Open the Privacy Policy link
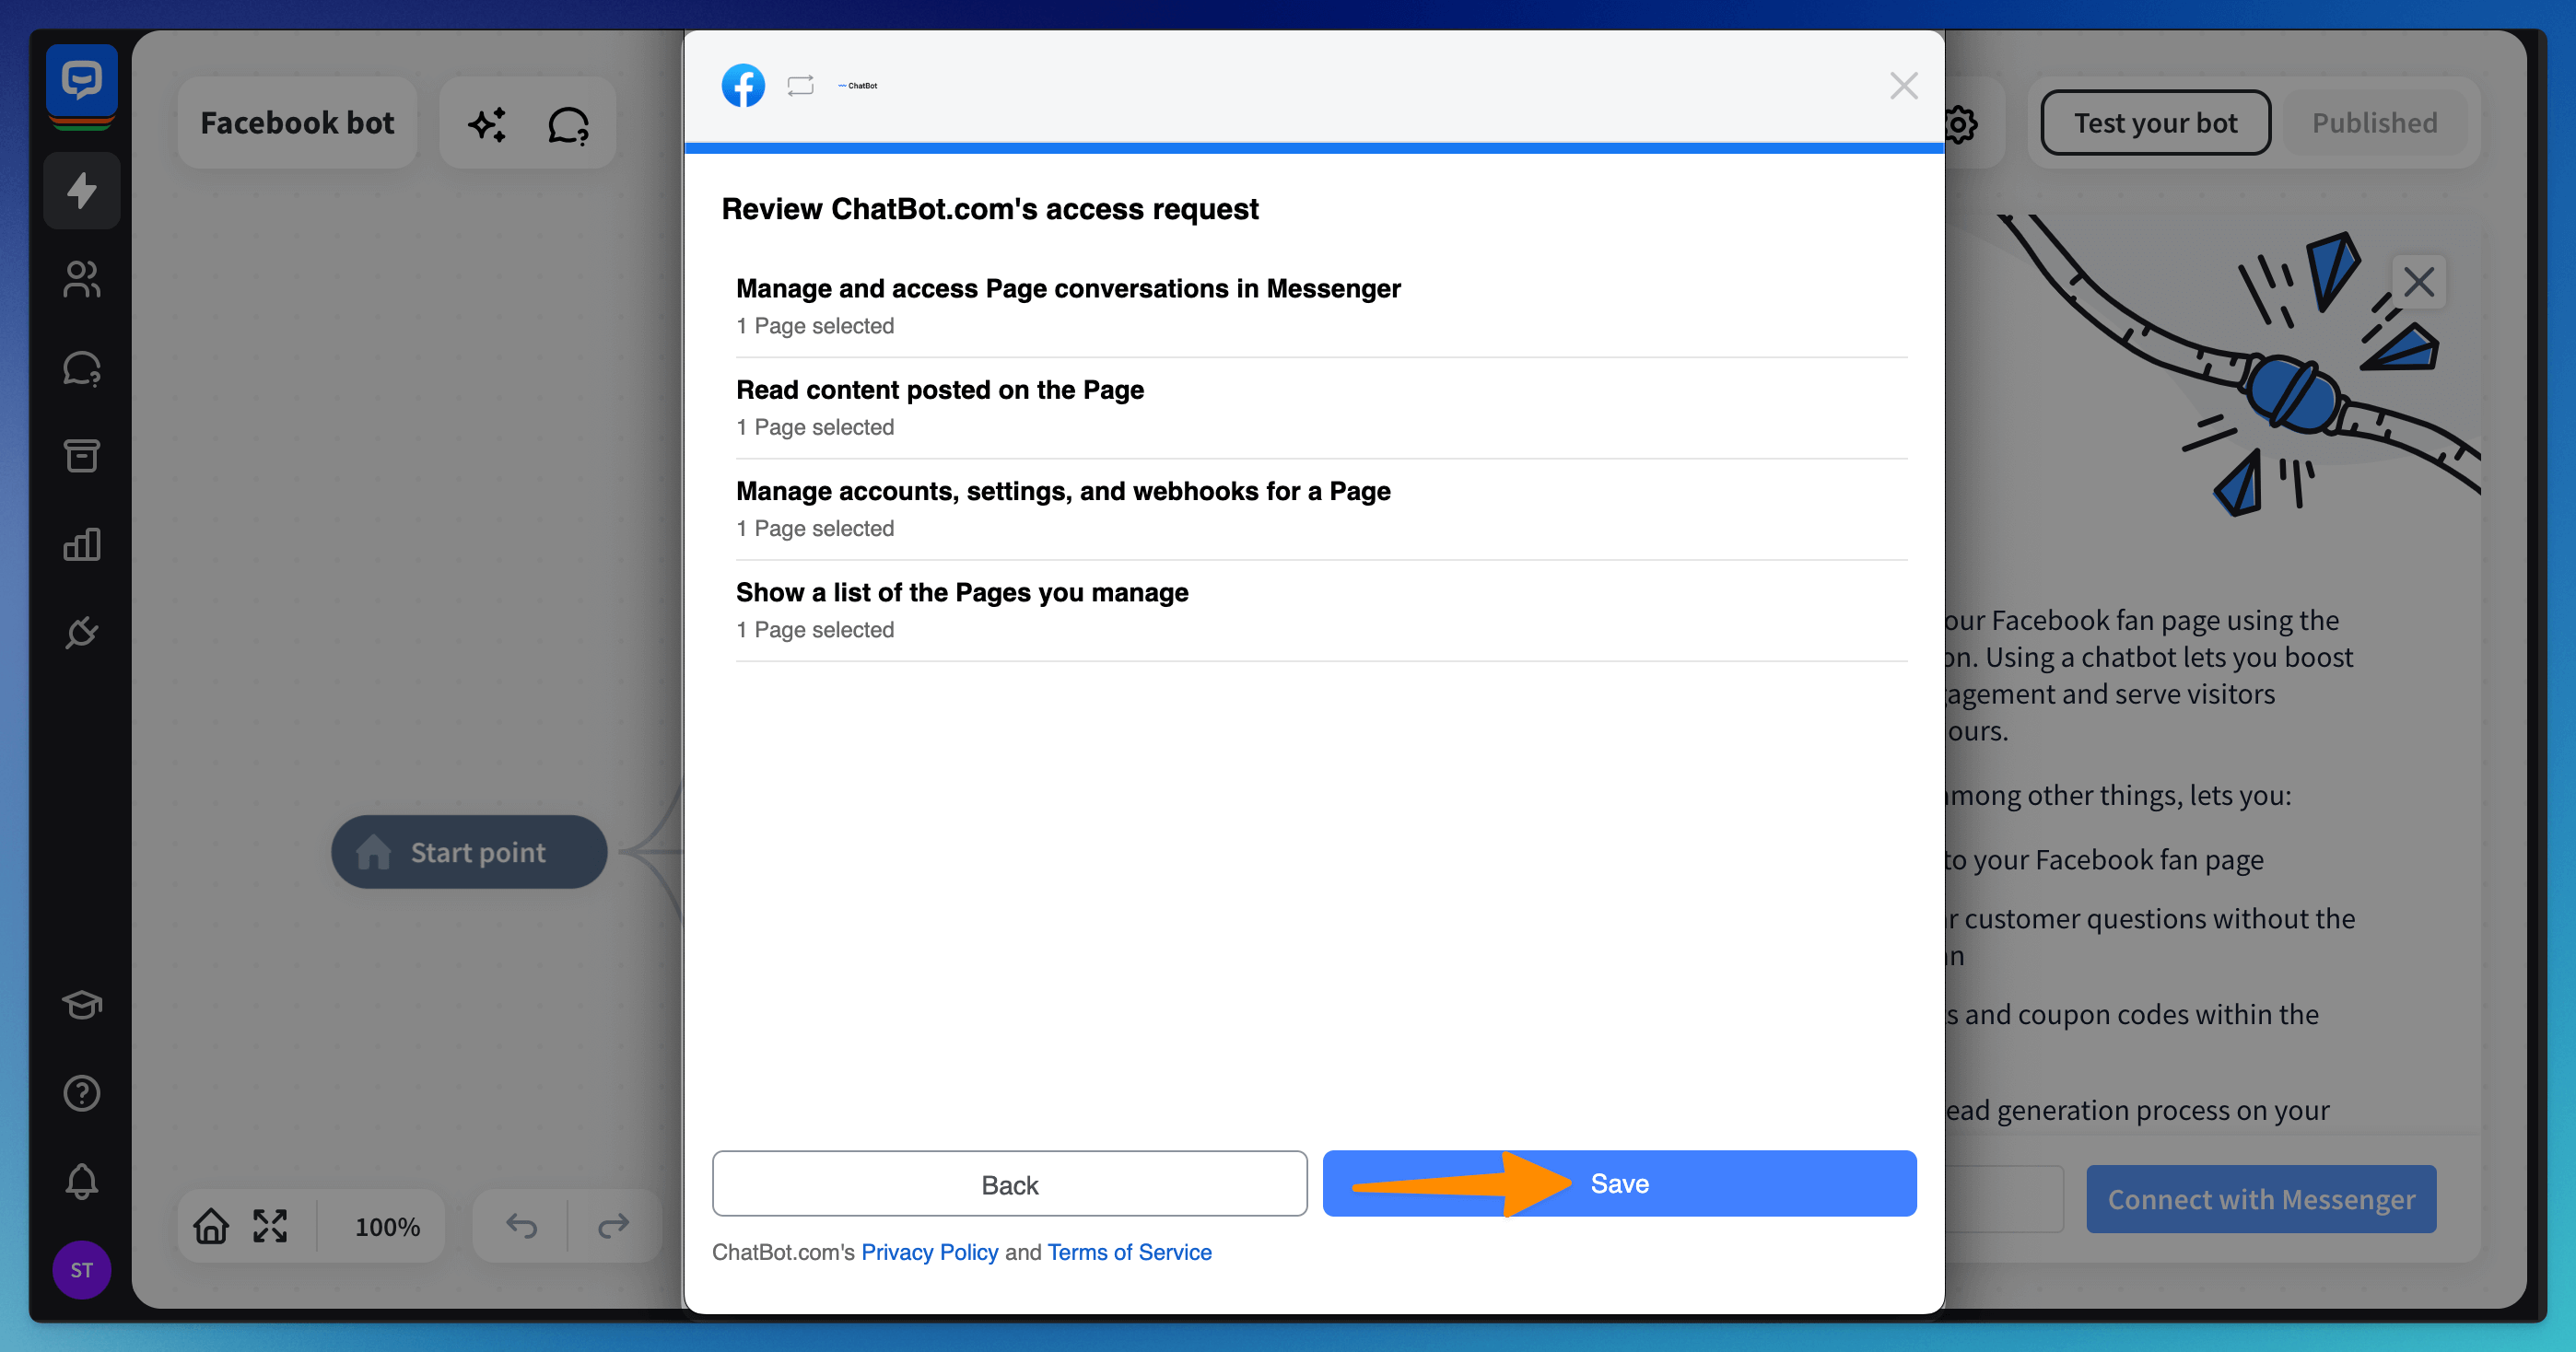The height and width of the screenshot is (1352, 2576). (929, 1252)
